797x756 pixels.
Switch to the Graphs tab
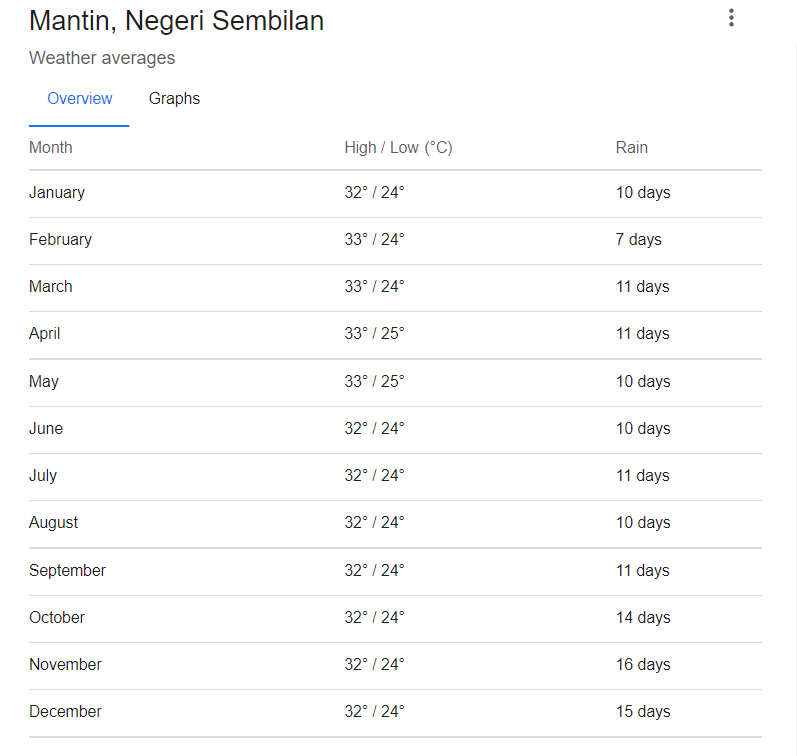click(x=174, y=98)
